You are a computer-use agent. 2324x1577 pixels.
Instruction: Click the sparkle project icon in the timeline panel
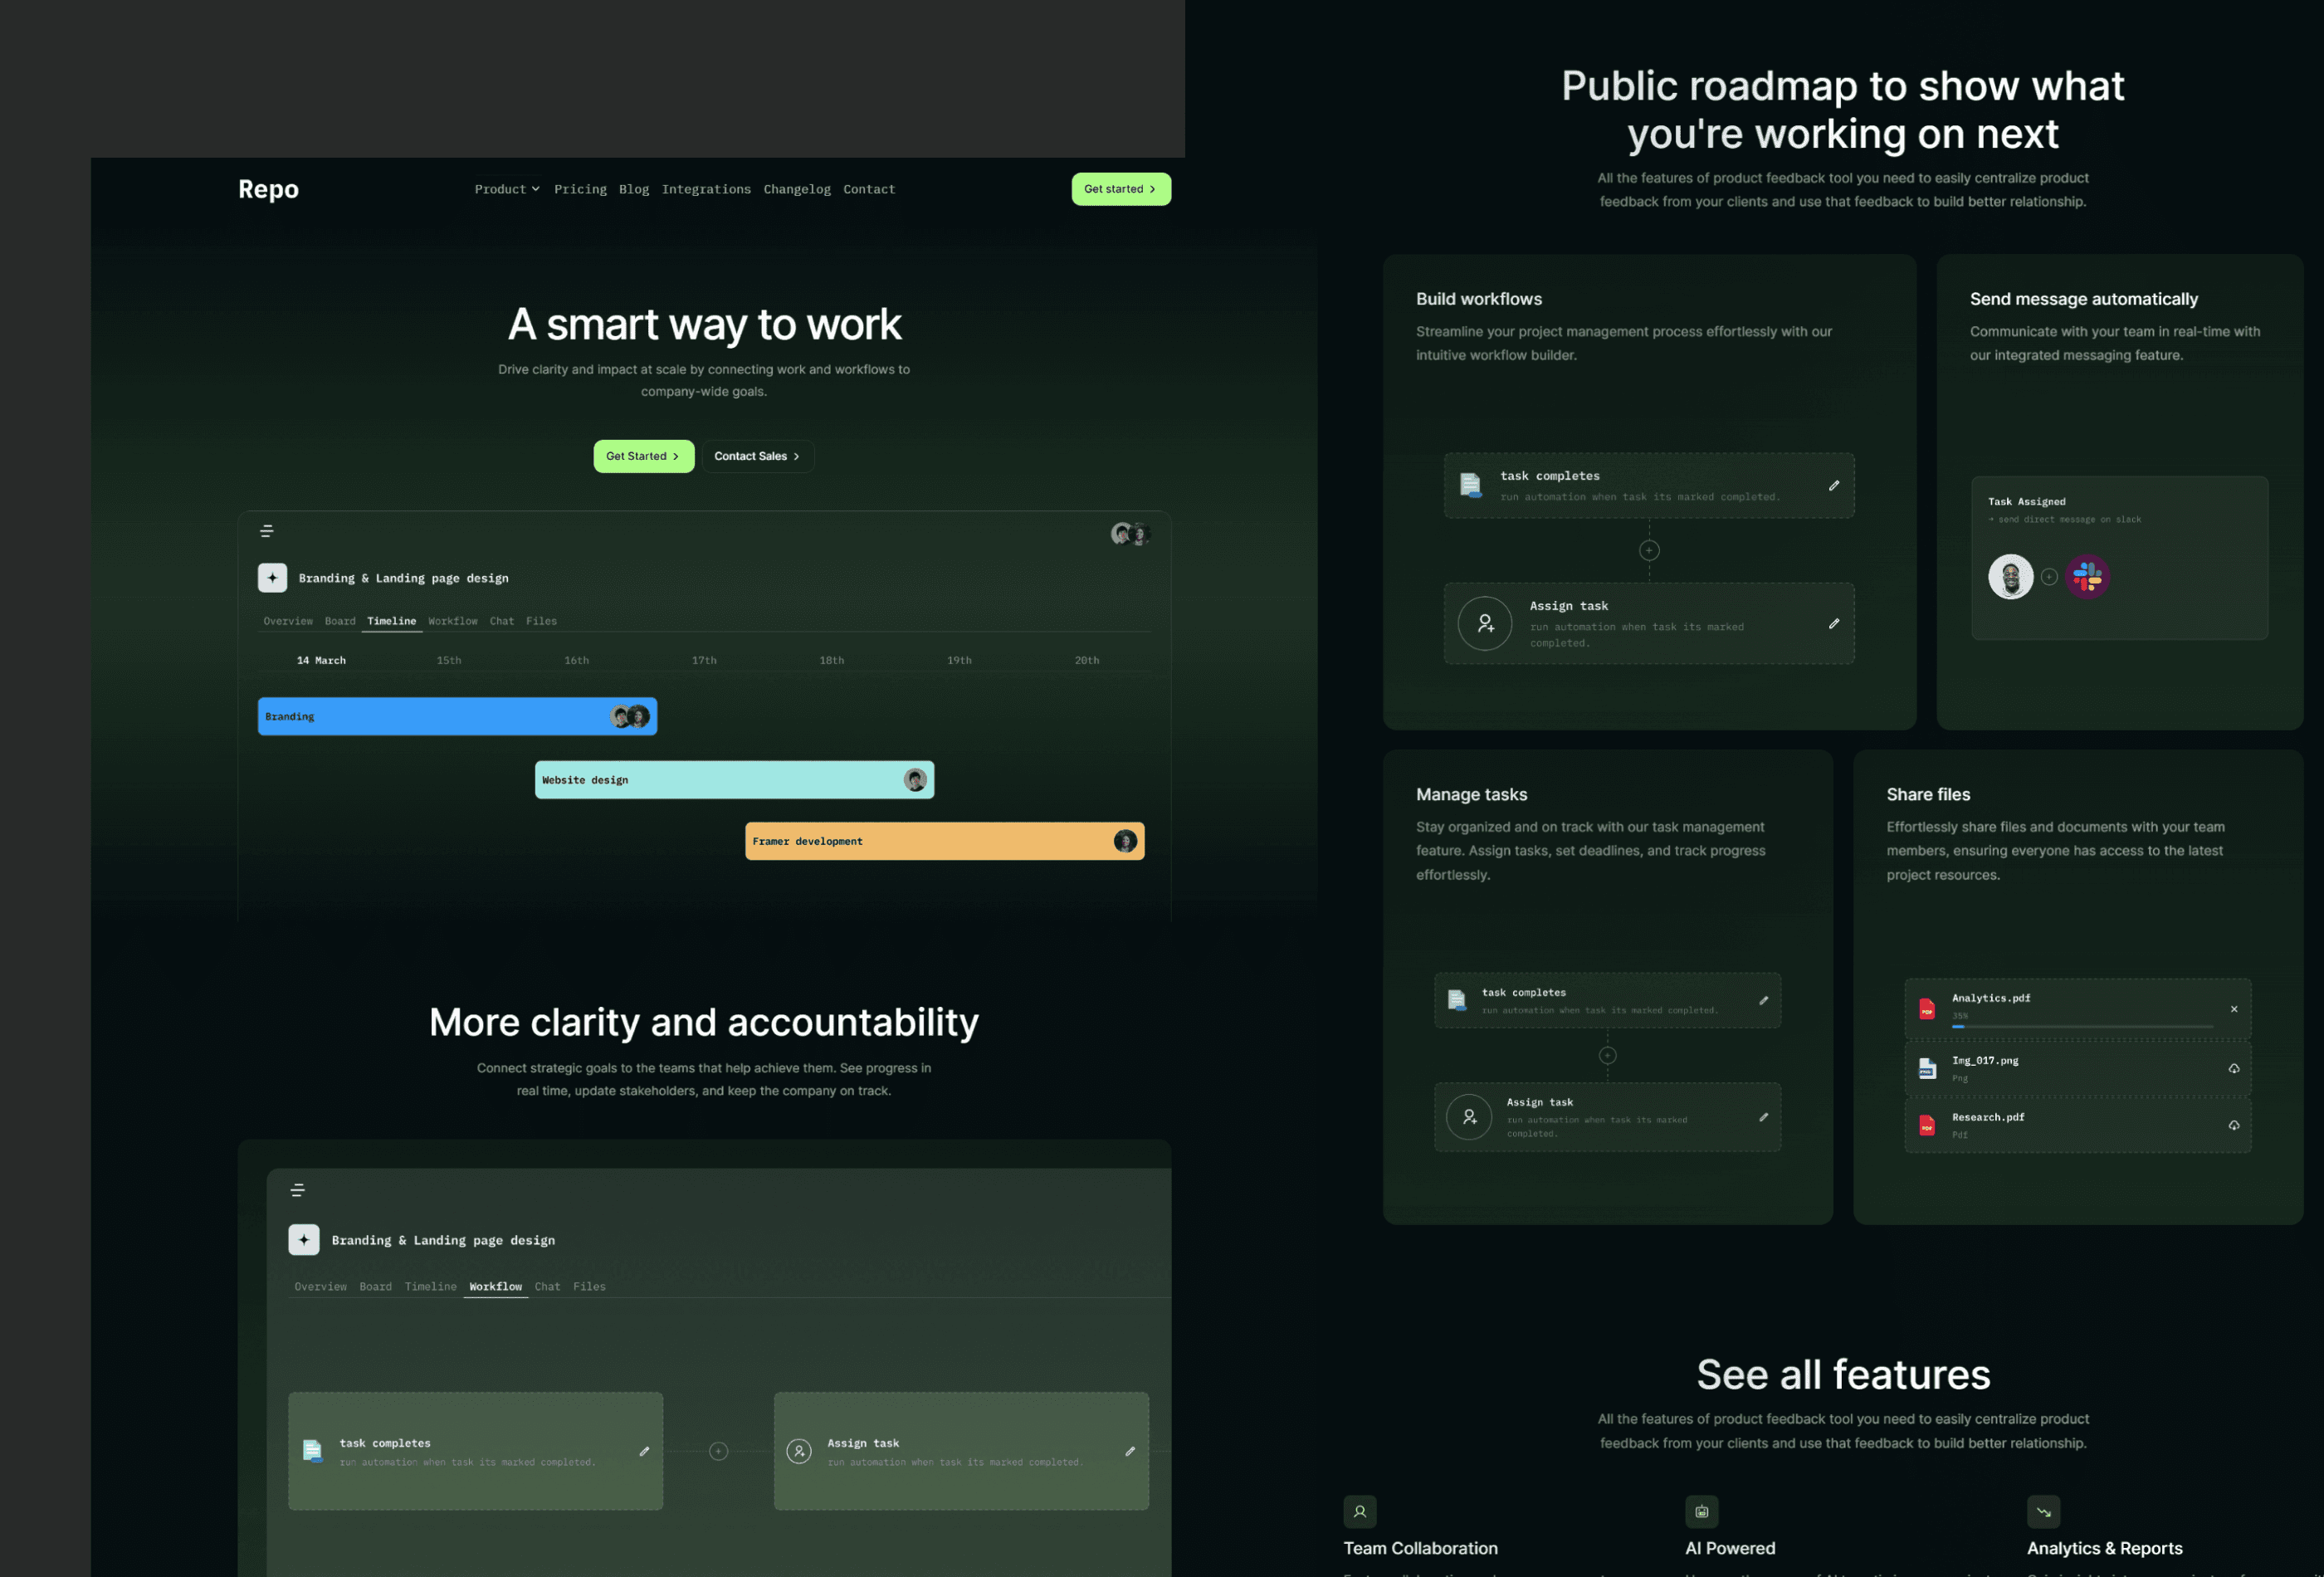coord(272,578)
